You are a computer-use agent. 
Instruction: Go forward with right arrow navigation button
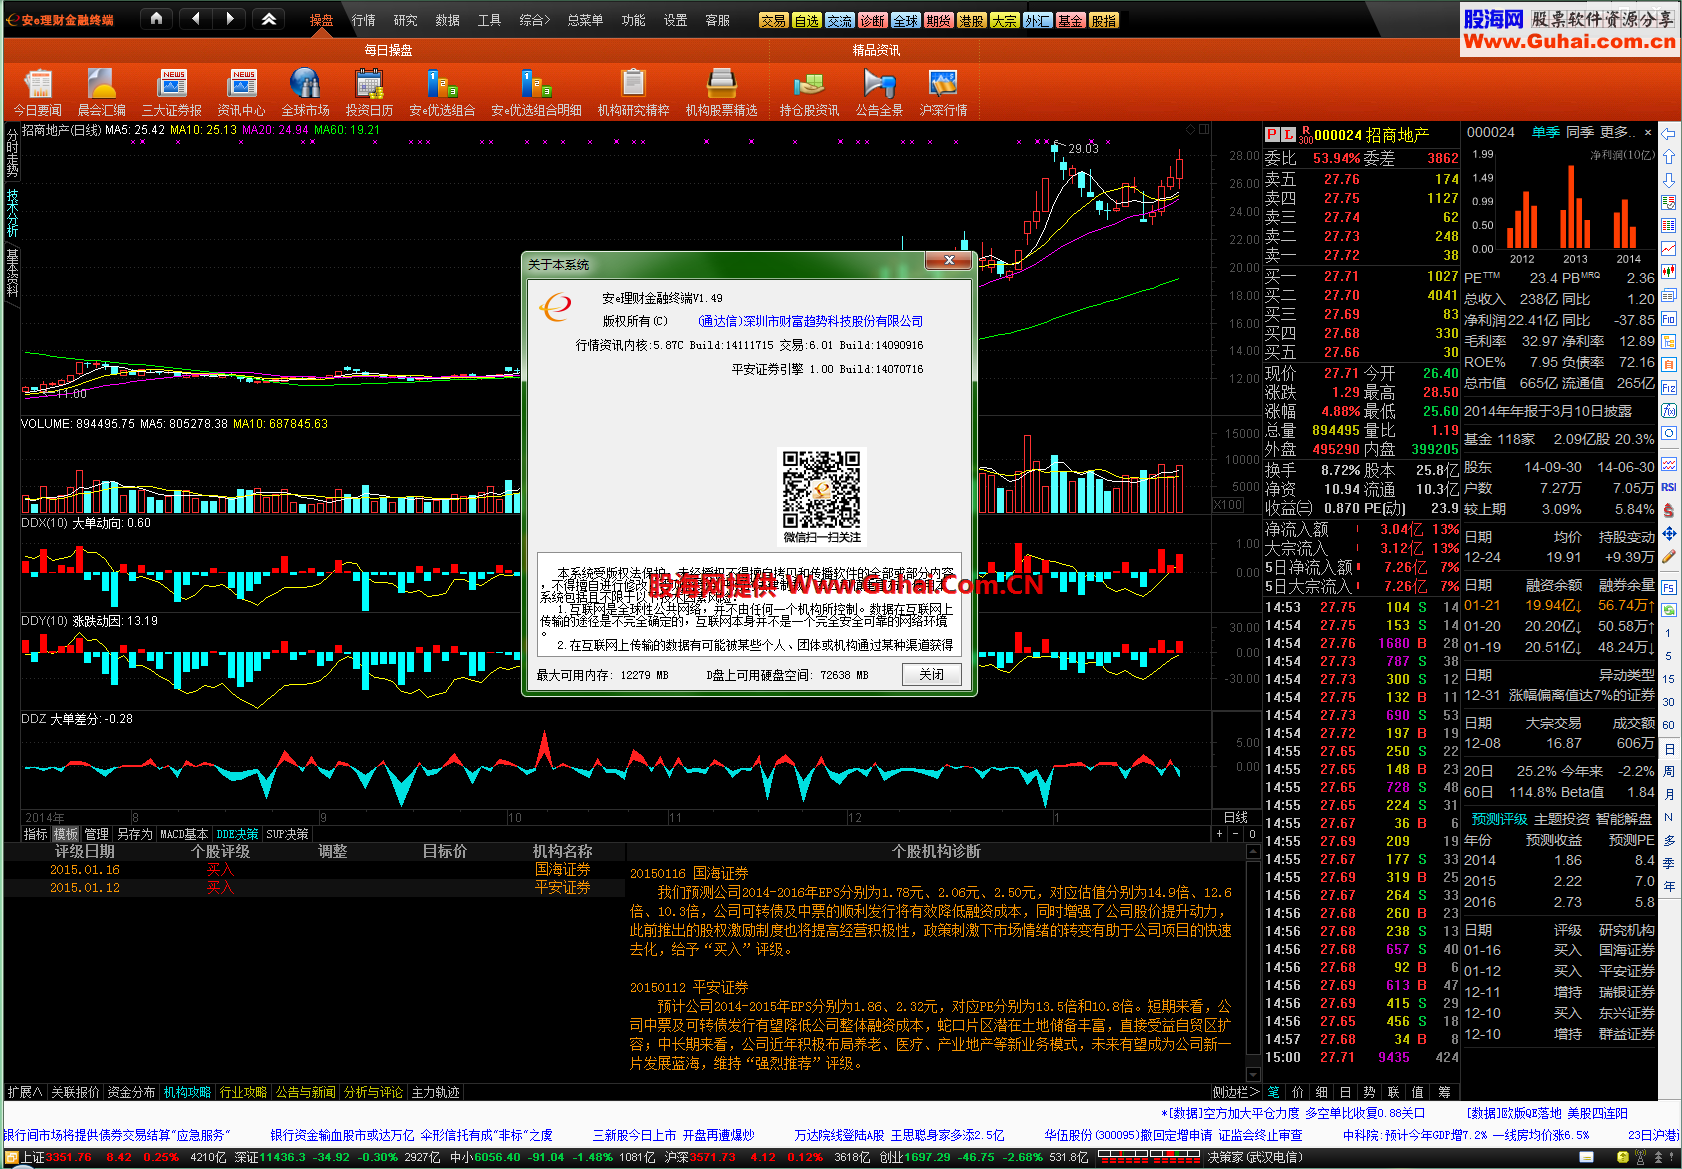coord(230,18)
